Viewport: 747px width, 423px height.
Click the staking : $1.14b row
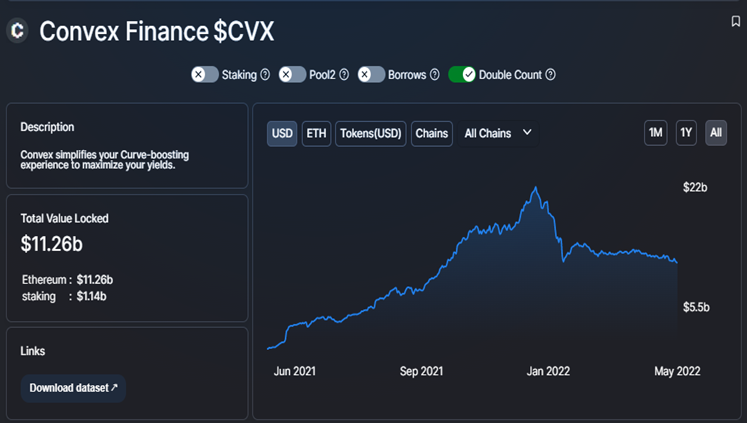point(64,296)
